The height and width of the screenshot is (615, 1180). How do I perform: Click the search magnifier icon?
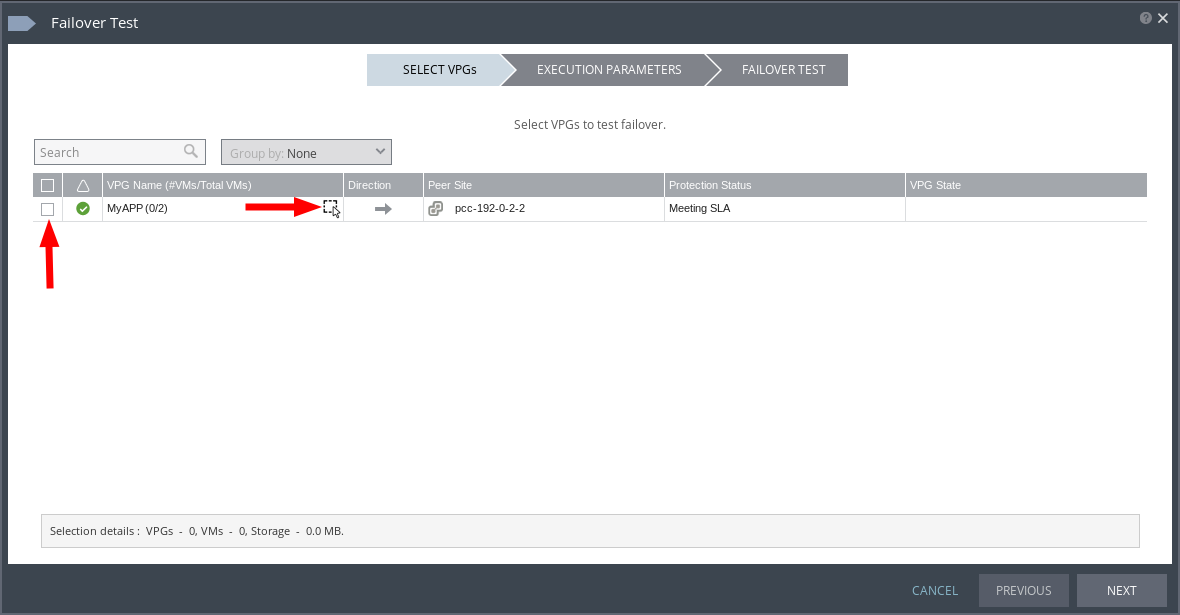point(190,151)
